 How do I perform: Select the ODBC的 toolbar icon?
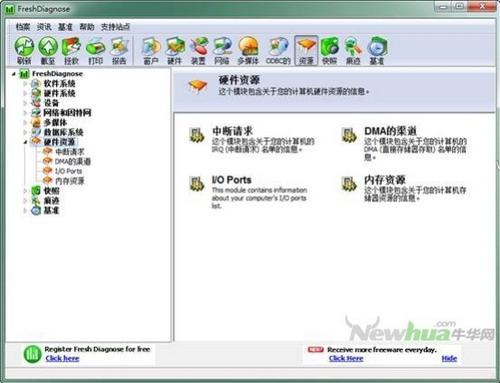(x=278, y=51)
